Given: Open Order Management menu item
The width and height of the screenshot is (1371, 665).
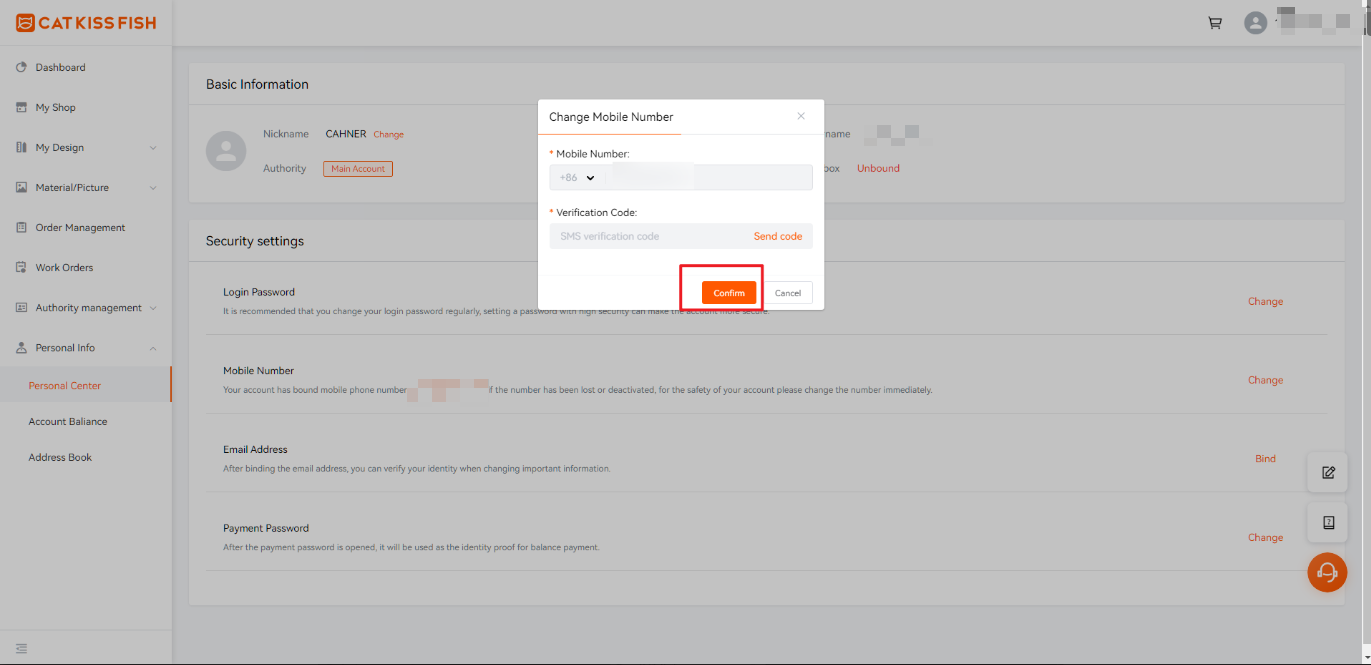Looking at the screenshot, I should pos(80,227).
